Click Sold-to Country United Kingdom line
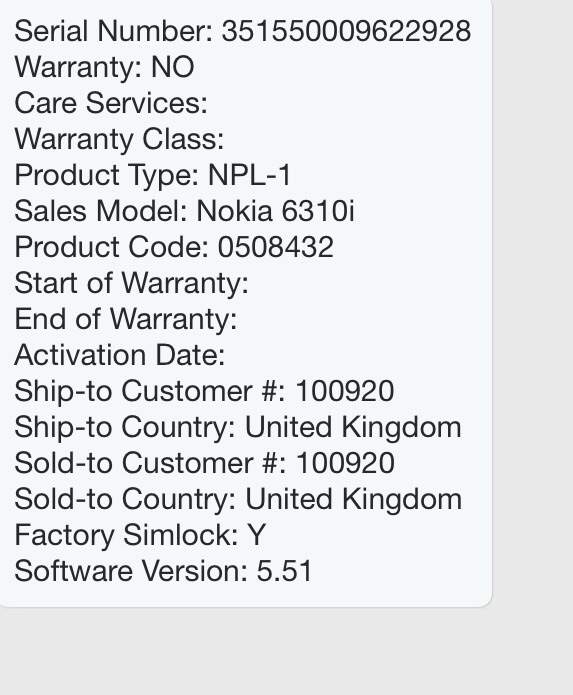The image size is (573, 695). [238, 500]
